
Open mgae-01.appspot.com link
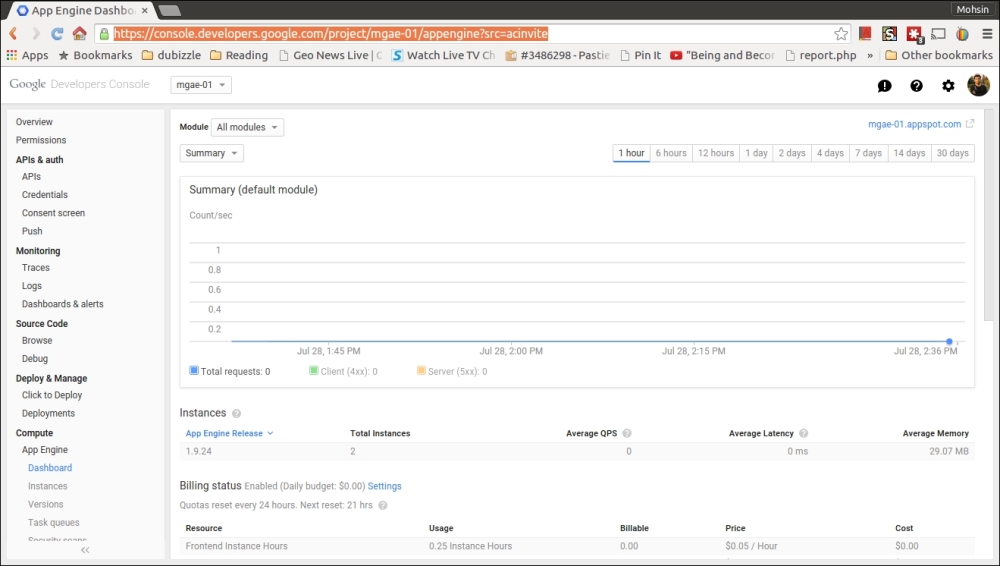coord(915,124)
